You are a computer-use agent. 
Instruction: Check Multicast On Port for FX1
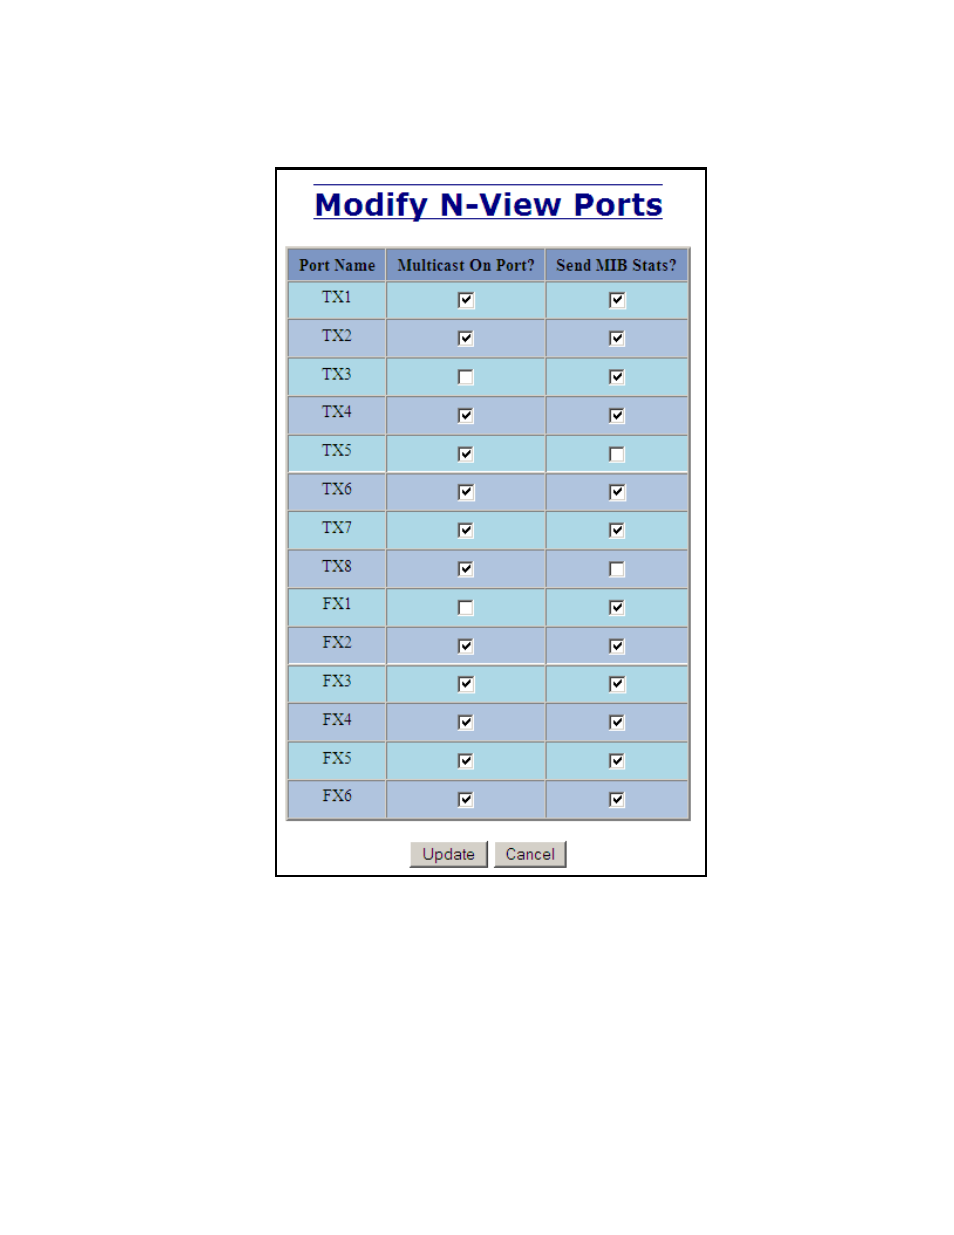point(465,607)
